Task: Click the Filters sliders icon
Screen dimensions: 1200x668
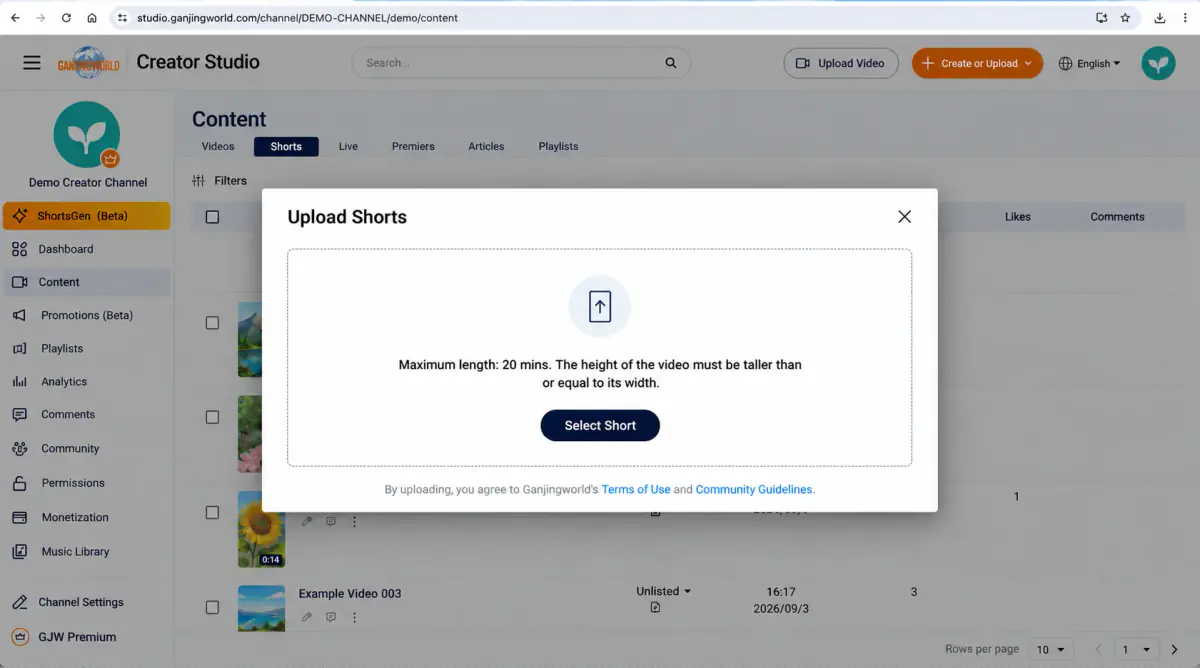Action: pyautogui.click(x=198, y=181)
